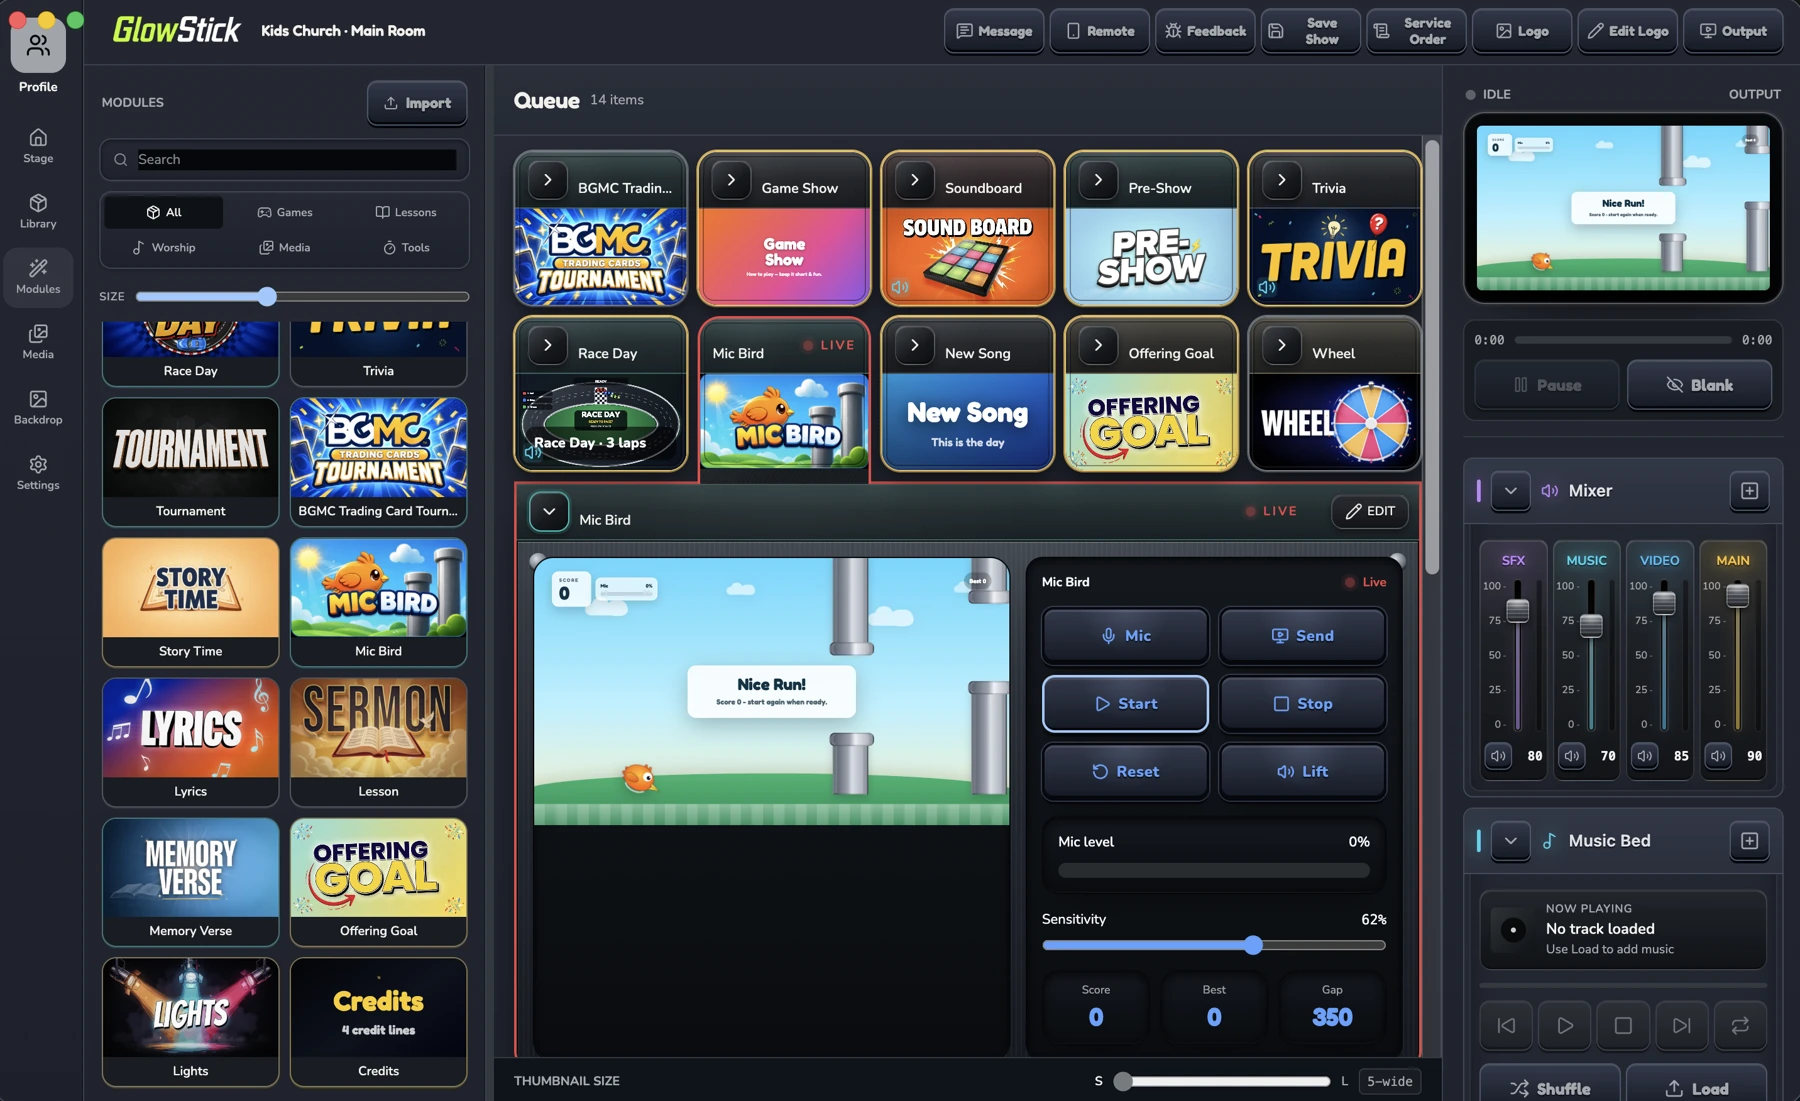Toggle Mic in Mic Bird controls

(1125, 636)
